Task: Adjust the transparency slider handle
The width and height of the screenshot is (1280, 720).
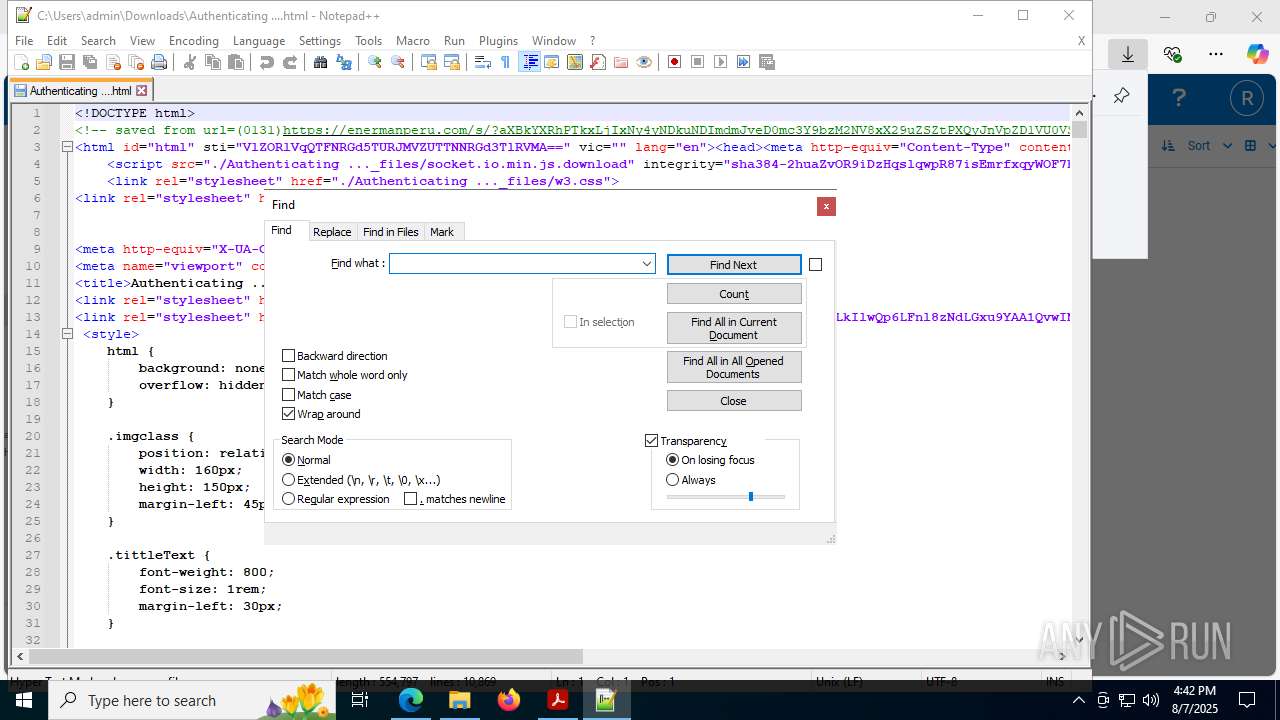Action: click(x=750, y=496)
